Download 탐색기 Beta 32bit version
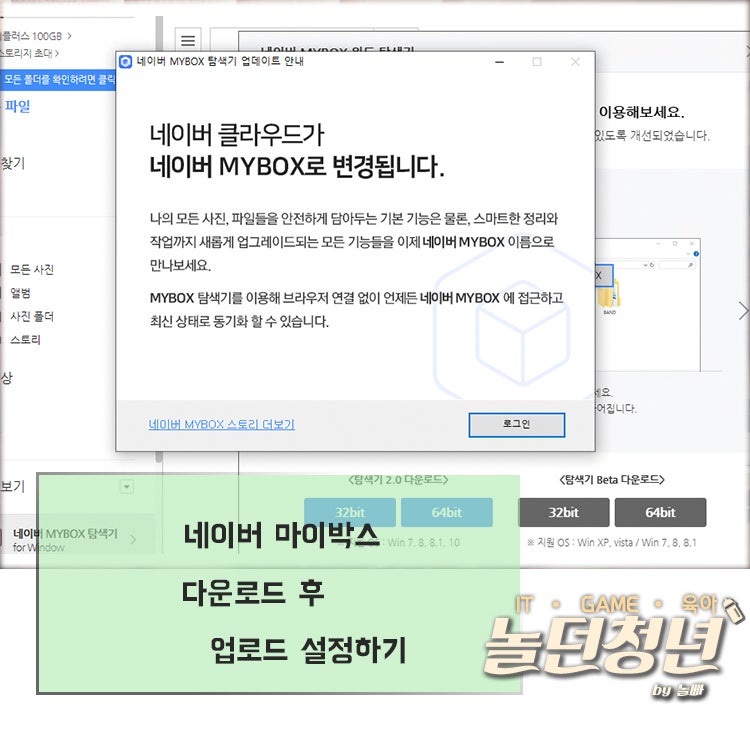Viewport: 750px width, 740px height. tap(563, 512)
